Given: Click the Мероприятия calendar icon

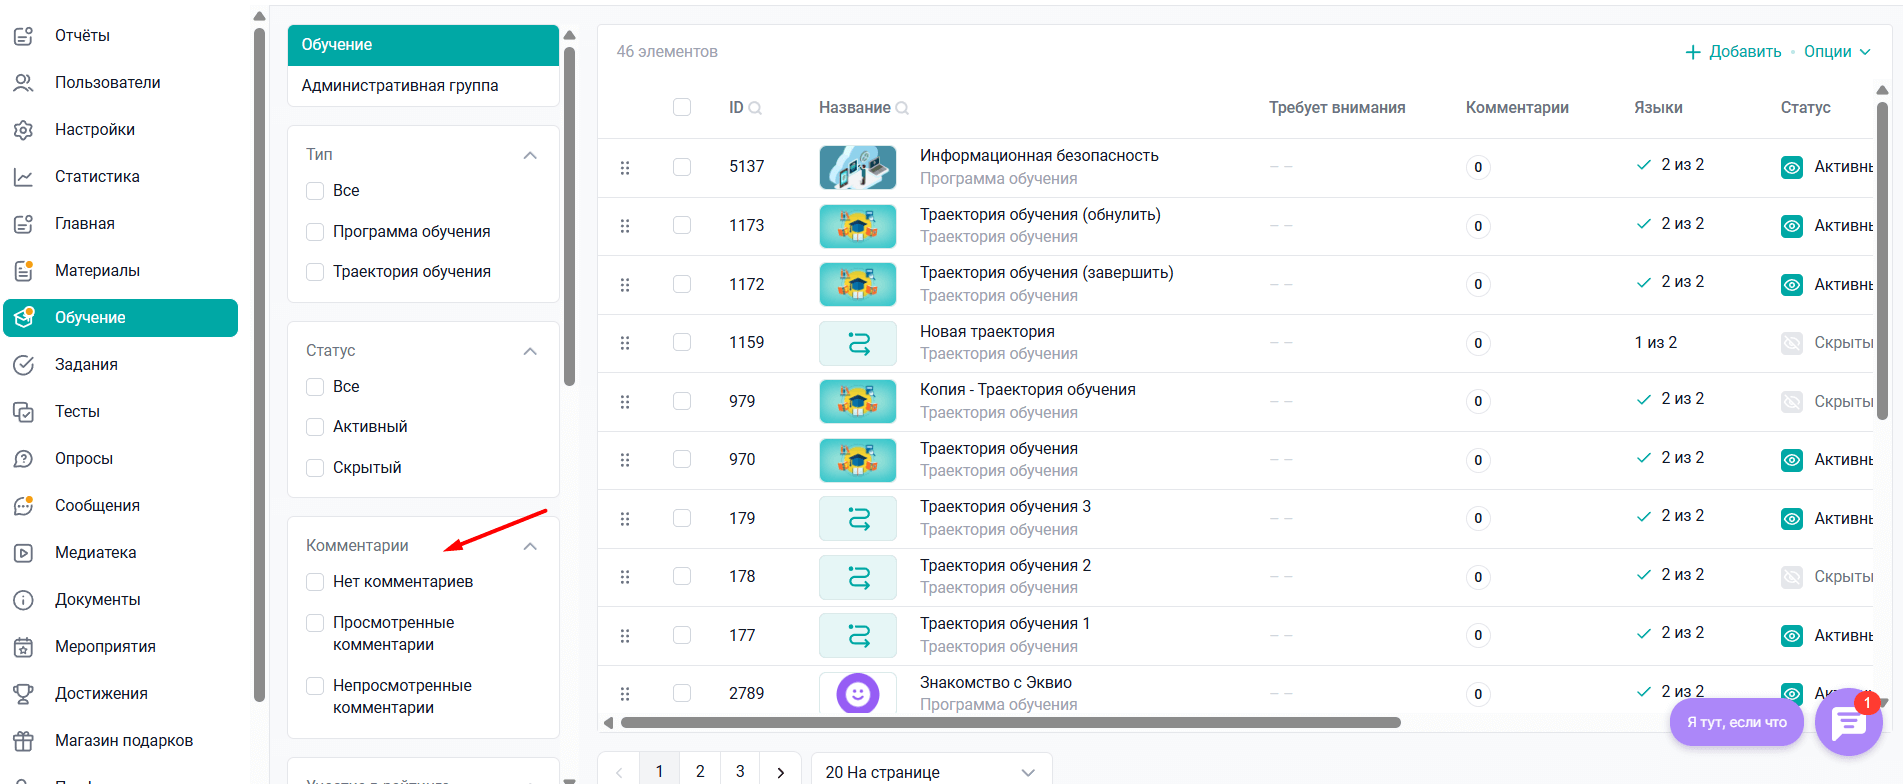Looking at the screenshot, I should click(23, 647).
